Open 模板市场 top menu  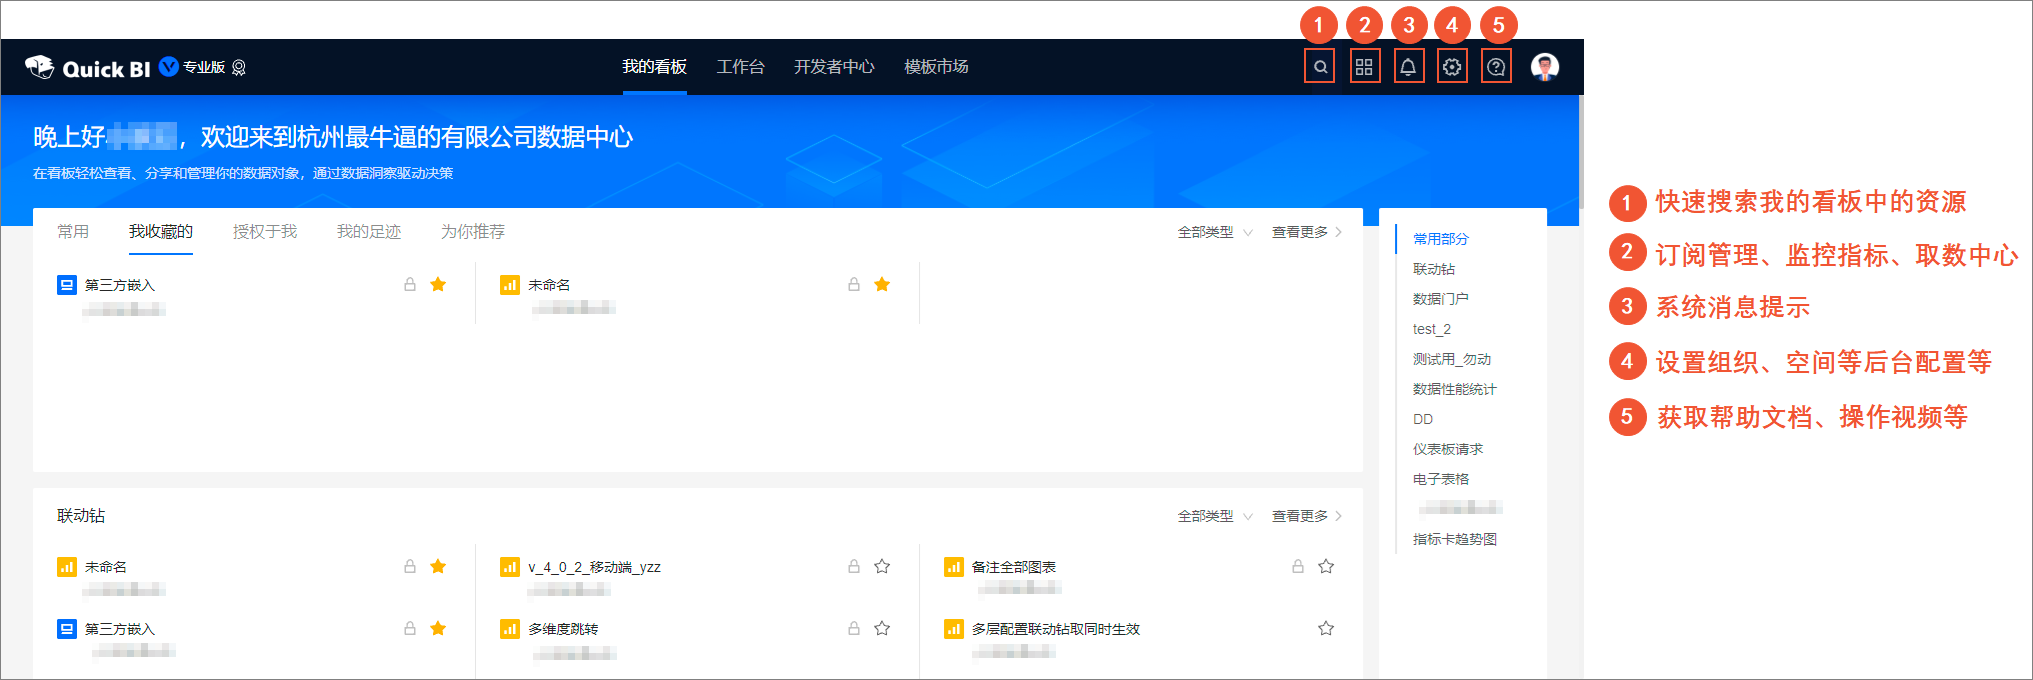click(936, 67)
